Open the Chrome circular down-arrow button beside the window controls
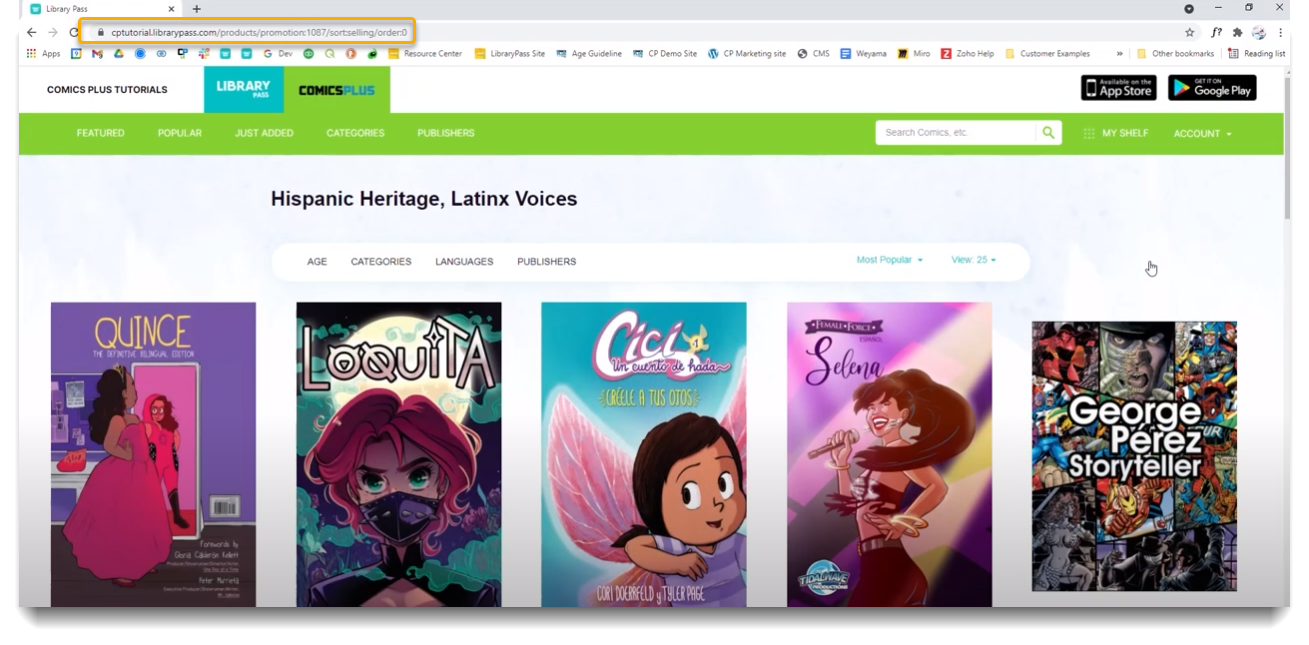Screen dimensions: 1309x645 tap(1189, 8)
